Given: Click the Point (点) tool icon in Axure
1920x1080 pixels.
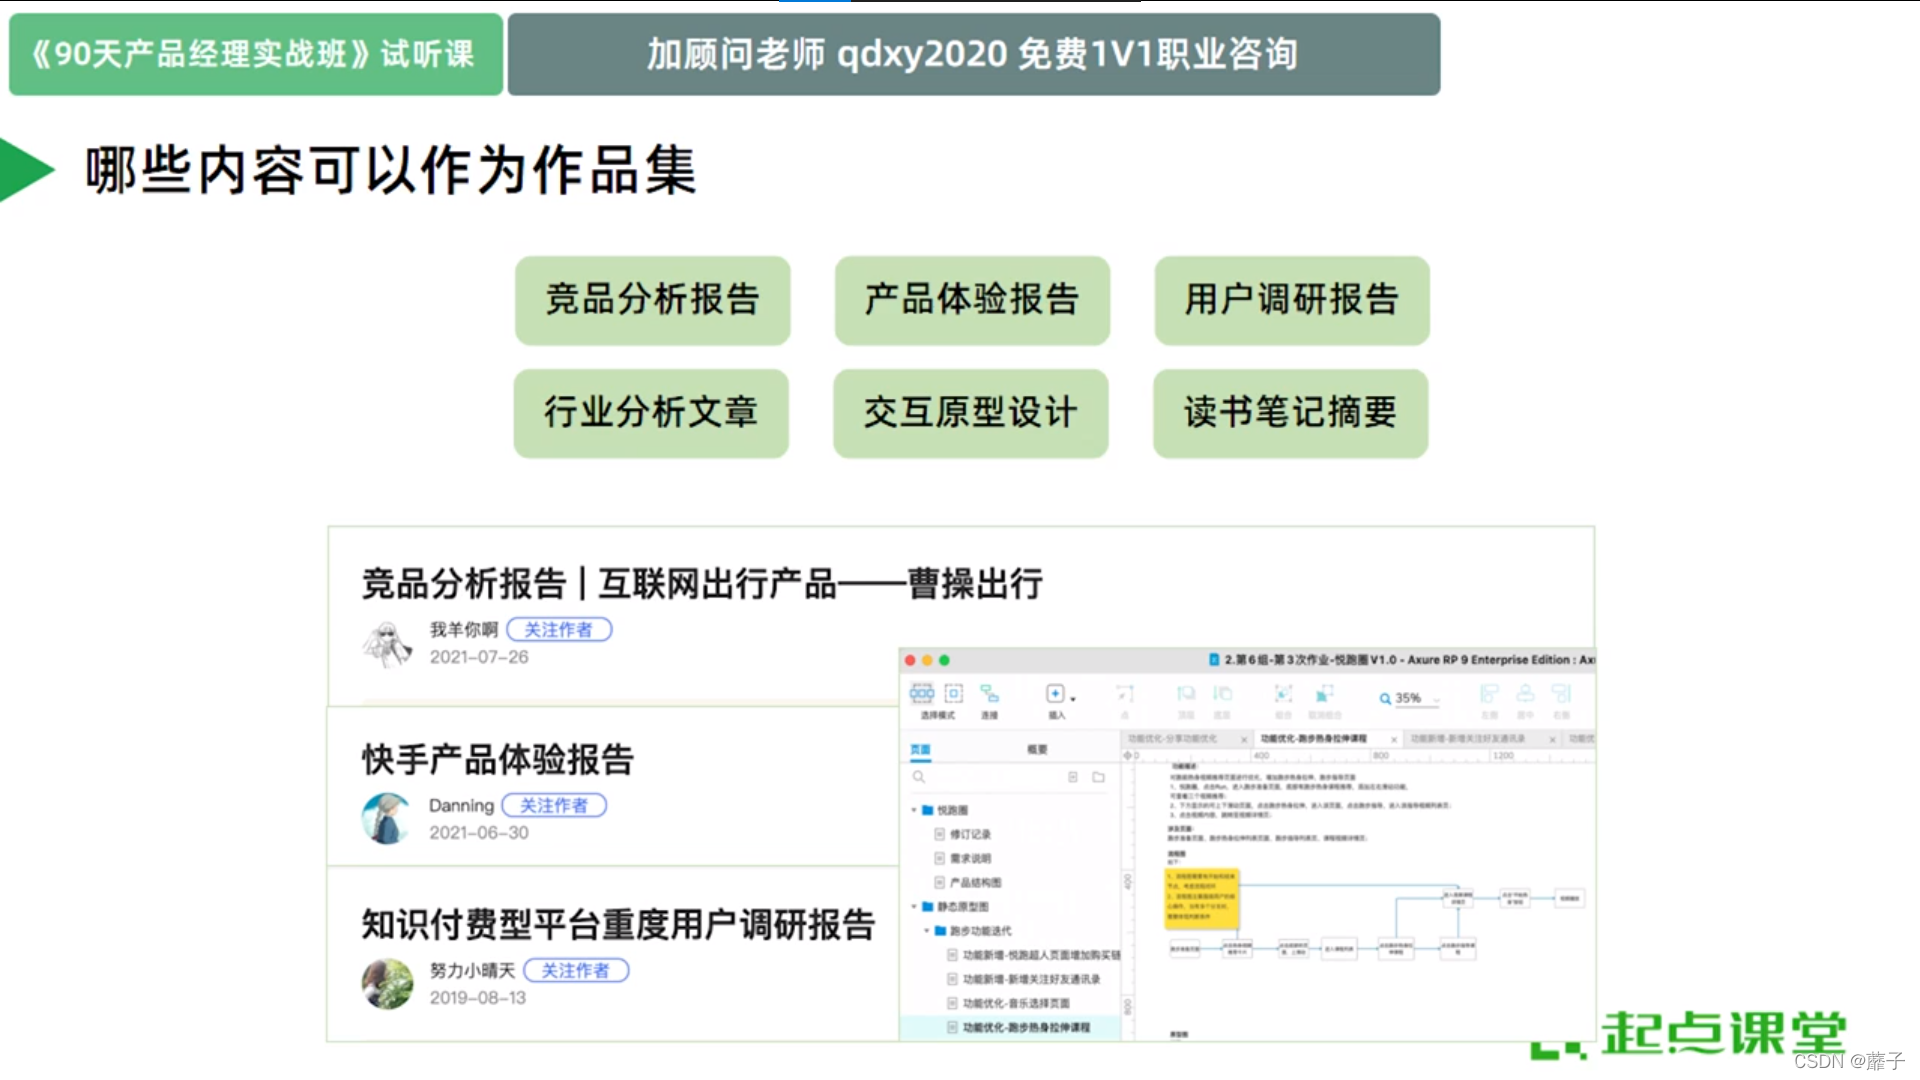Looking at the screenshot, I should pos(1125,693).
